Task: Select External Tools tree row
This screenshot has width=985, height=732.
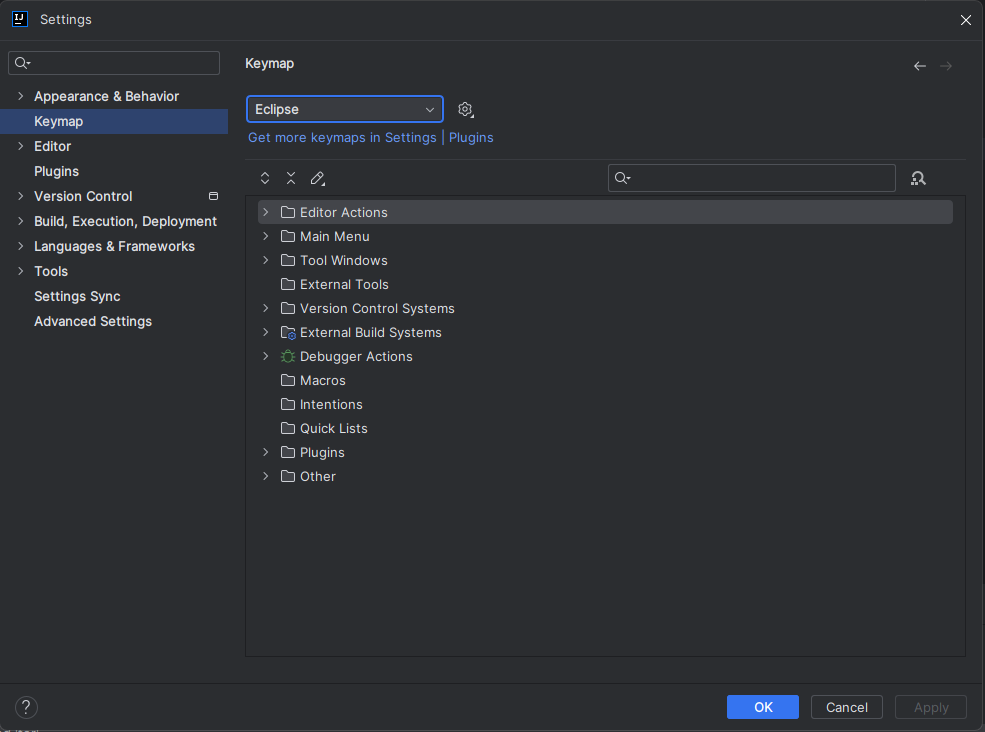Action: pyautogui.click(x=606, y=285)
